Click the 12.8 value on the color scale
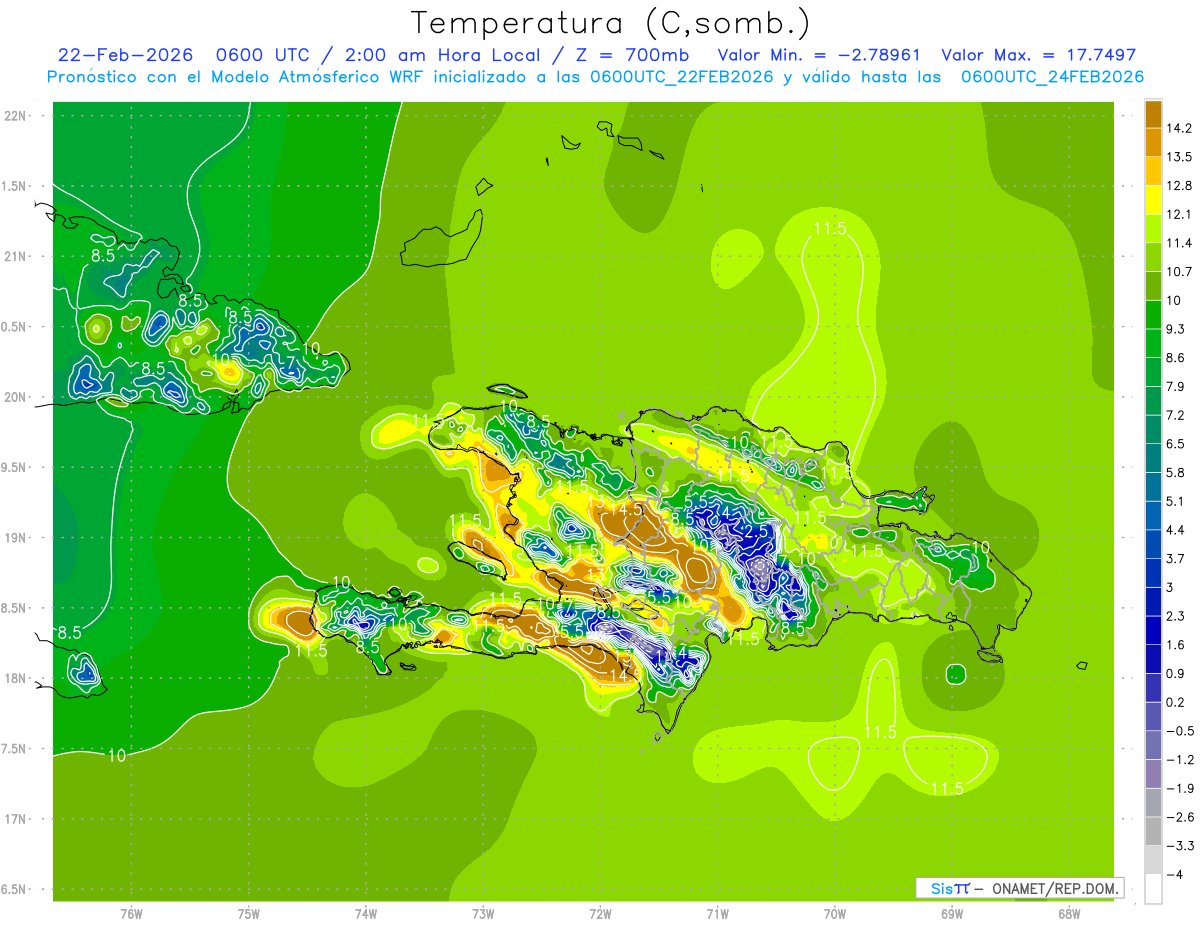 coord(1181,185)
